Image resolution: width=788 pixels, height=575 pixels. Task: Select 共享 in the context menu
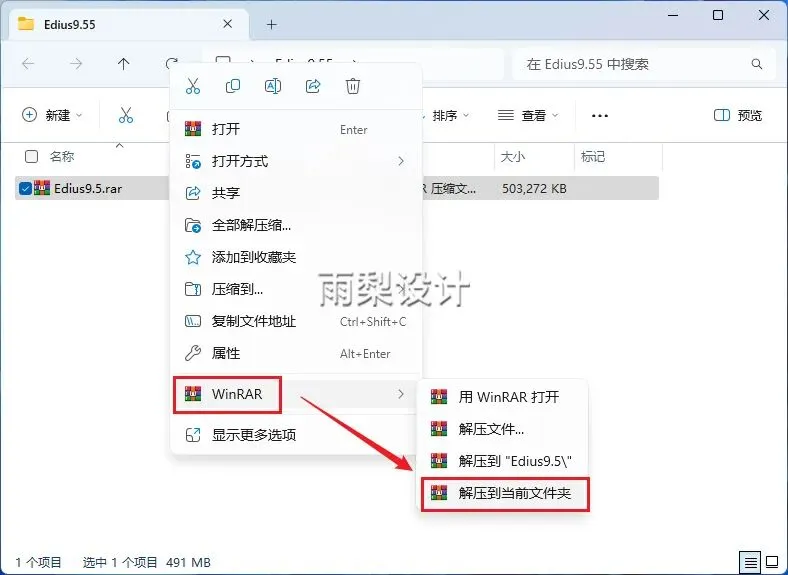click(x=297, y=193)
